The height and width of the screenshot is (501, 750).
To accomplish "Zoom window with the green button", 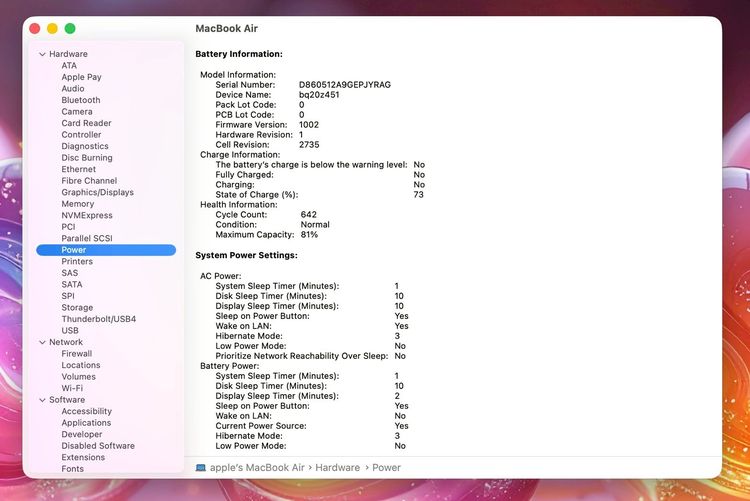I will pos(70,29).
